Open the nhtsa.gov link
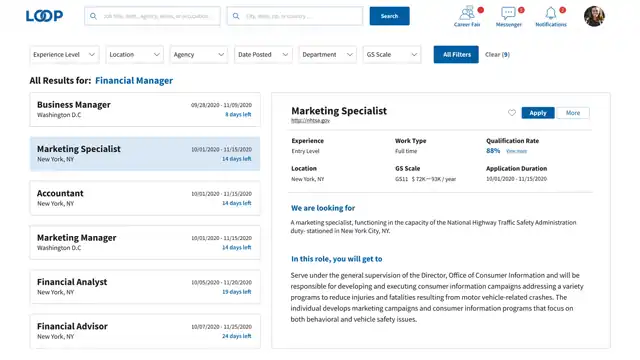The width and height of the screenshot is (640, 360). click(310, 120)
